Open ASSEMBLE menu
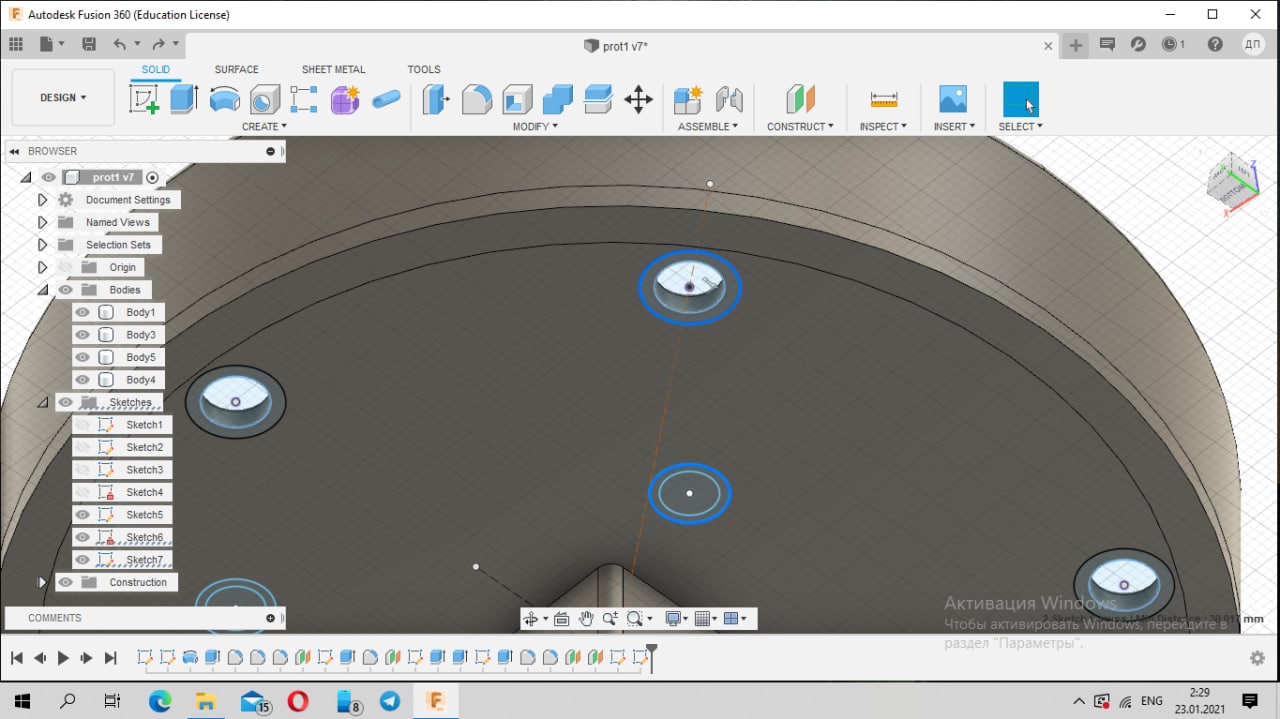Screen dimensions: 1280x719 click(x=708, y=127)
